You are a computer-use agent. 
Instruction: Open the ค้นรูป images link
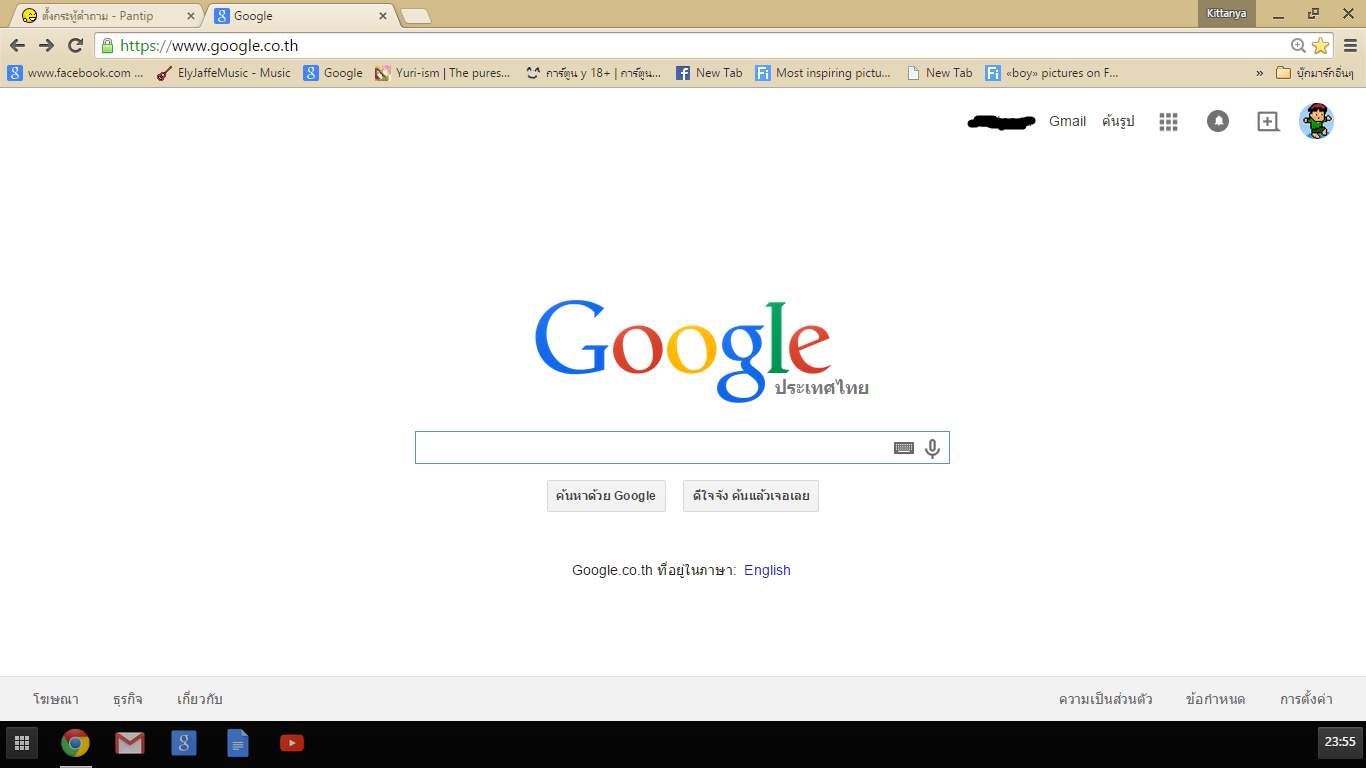(x=1118, y=121)
